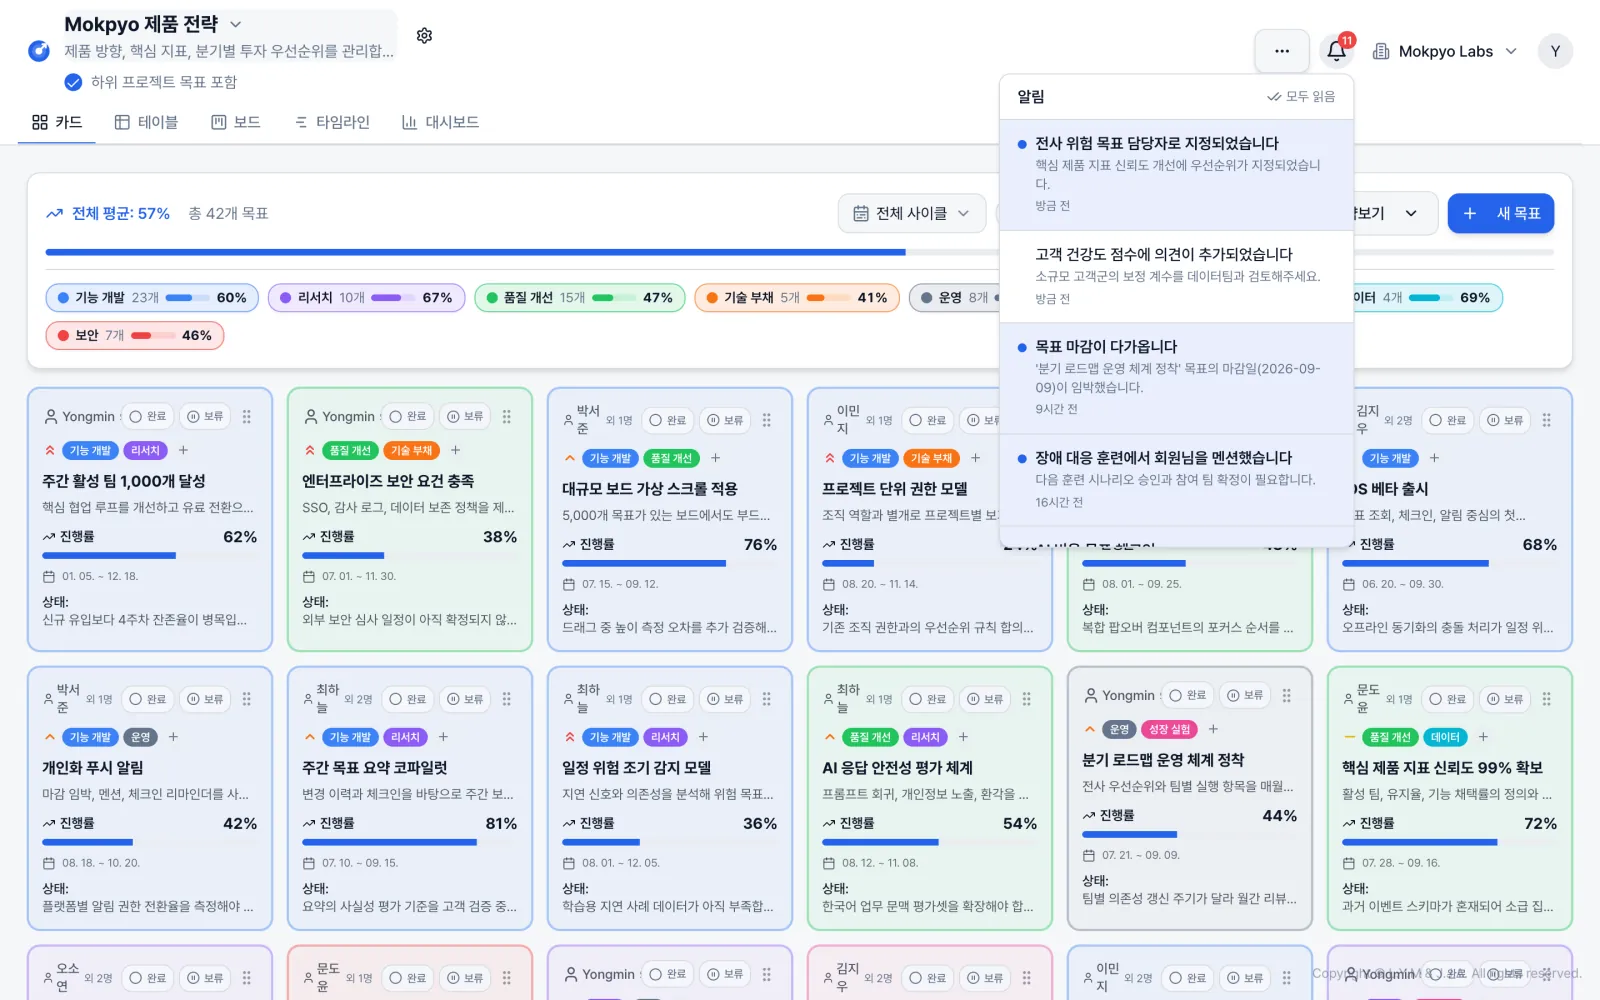Screen dimensions: 1600x1000
Task: Open the notifications bell icon
Action: pos(1337,51)
